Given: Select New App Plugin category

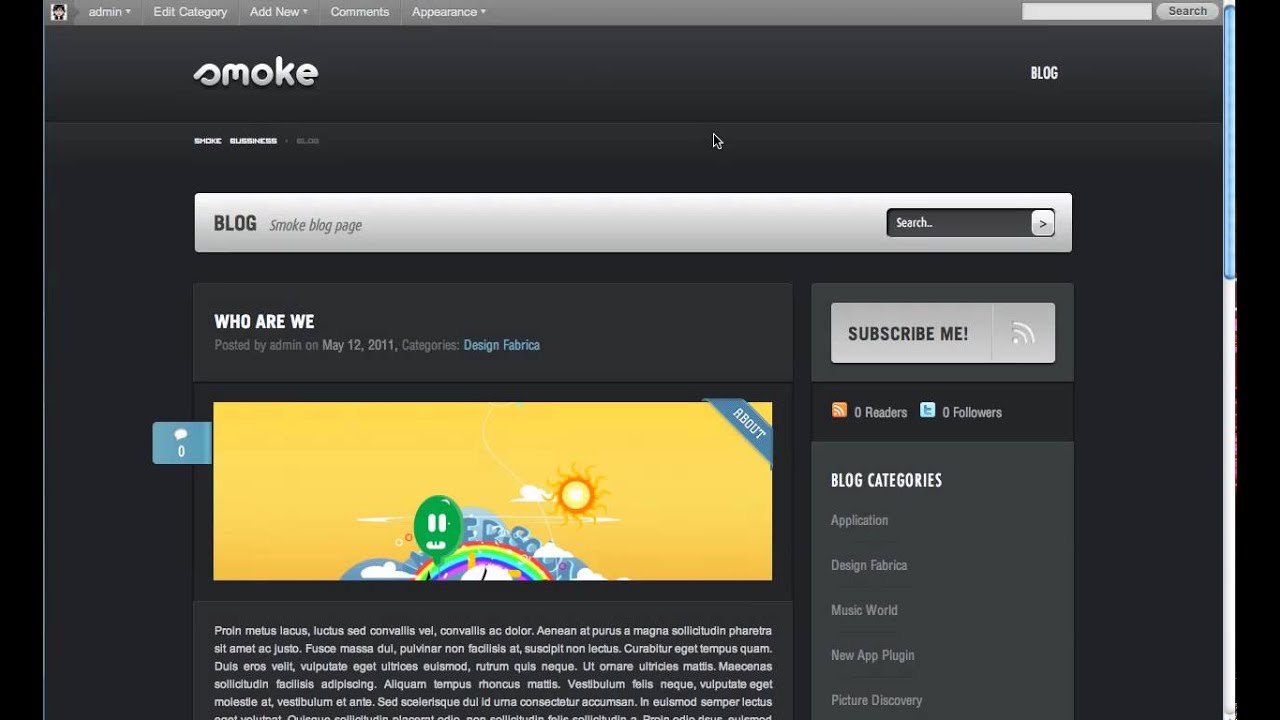Looking at the screenshot, I should point(872,655).
